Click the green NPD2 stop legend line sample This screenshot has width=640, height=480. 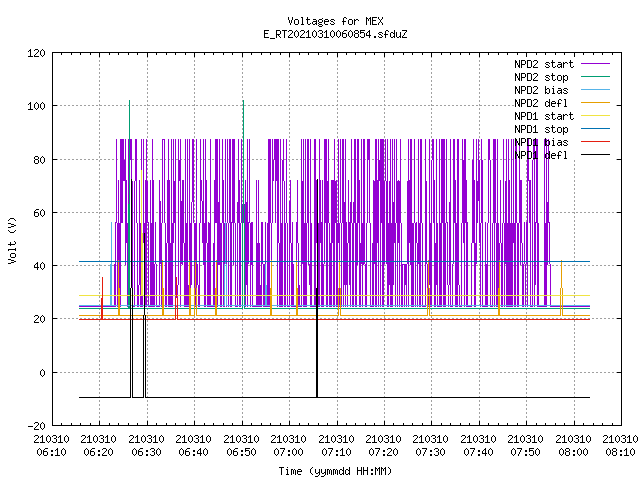pos(596,77)
